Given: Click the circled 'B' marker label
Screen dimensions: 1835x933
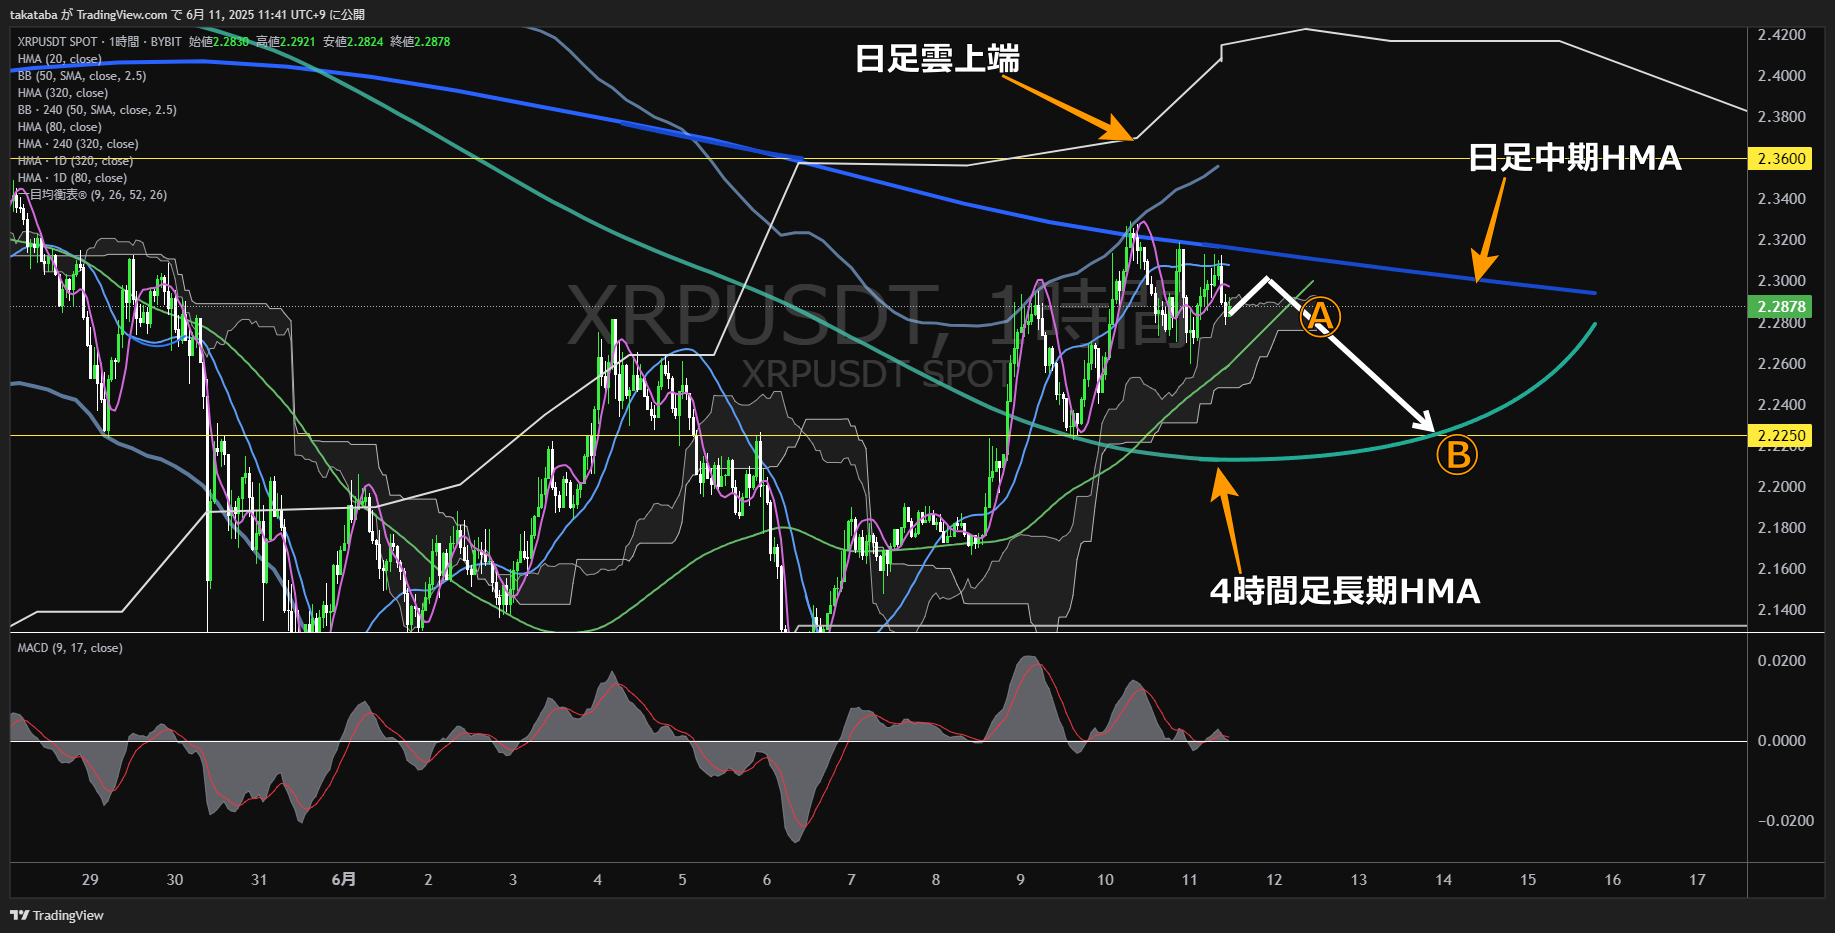Looking at the screenshot, I should pyautogui.click(x=1457, y=455).
